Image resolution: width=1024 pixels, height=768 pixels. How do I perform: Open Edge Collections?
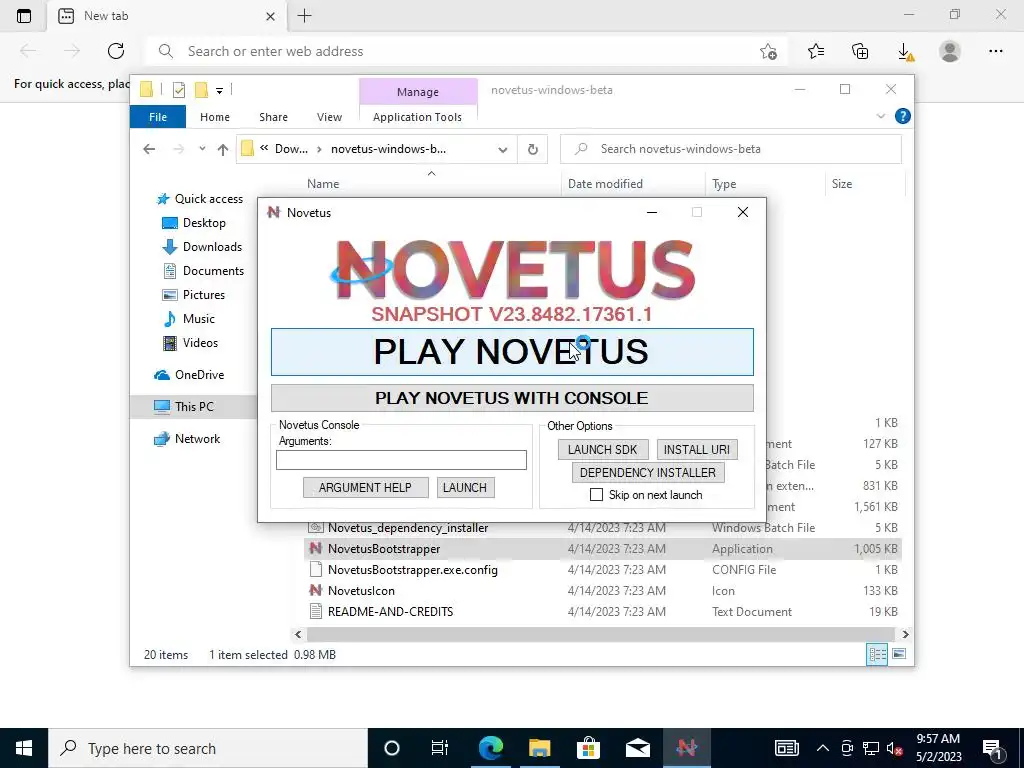[860, 51]
